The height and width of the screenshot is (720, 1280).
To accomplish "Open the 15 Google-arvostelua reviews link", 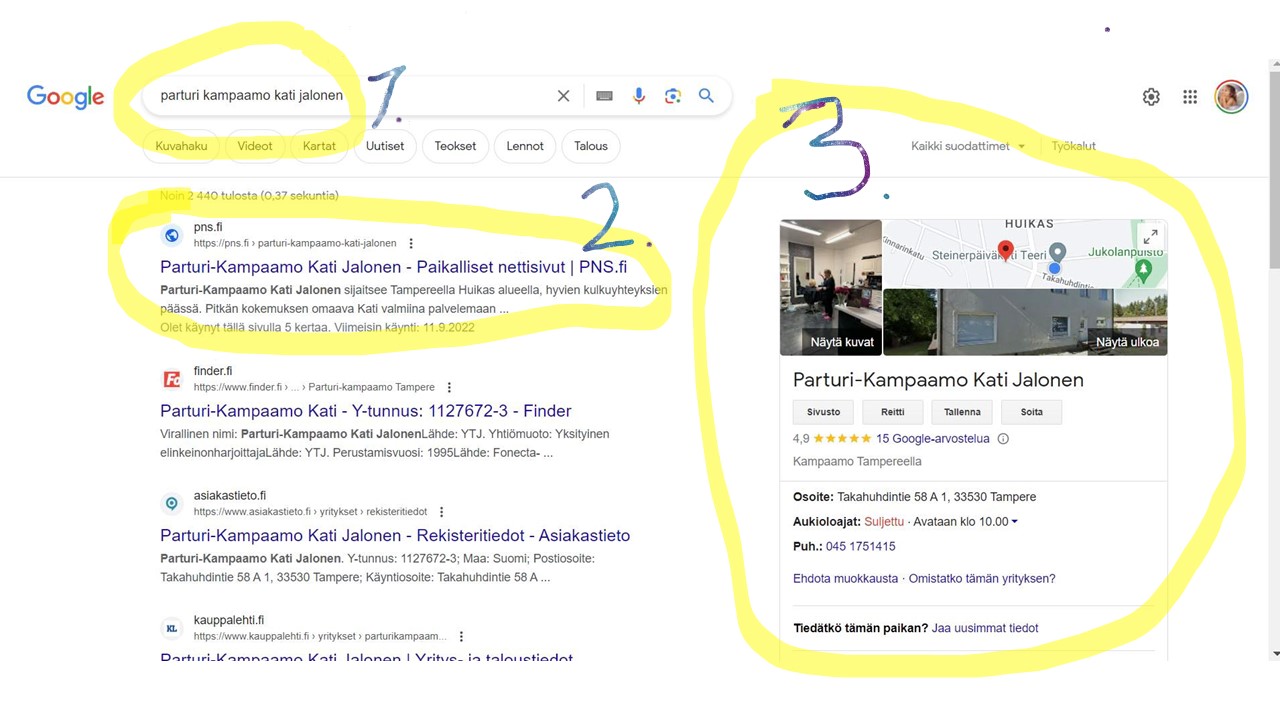I will tap(932, 439).
